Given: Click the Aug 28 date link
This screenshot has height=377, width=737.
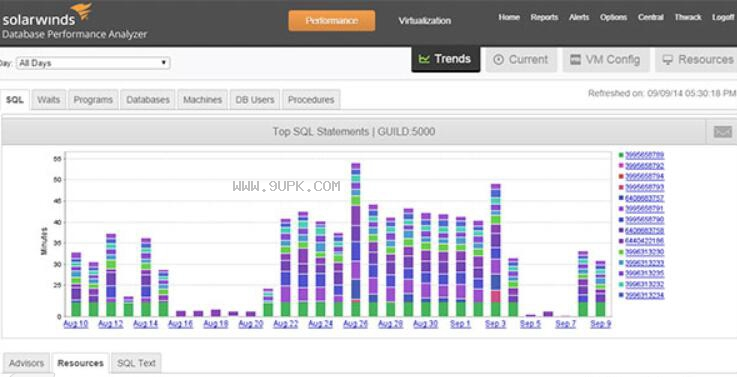Looking at the screenshot, I should pos(391,324).
